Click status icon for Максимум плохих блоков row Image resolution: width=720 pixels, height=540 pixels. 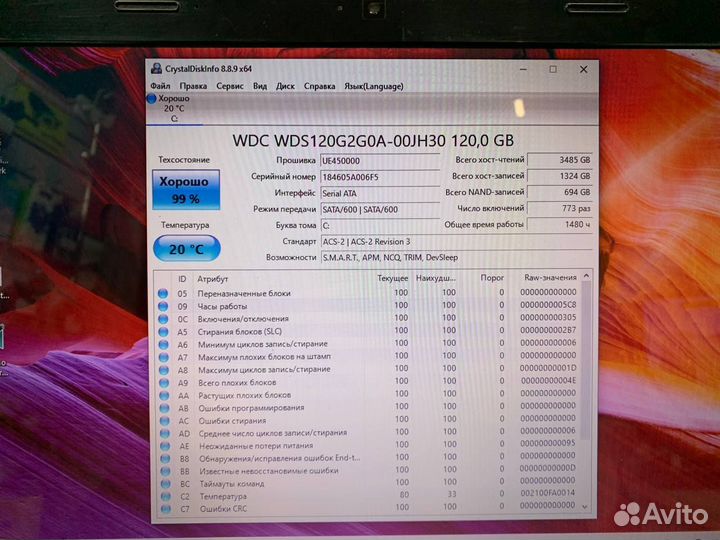click(x=163, y=357)
